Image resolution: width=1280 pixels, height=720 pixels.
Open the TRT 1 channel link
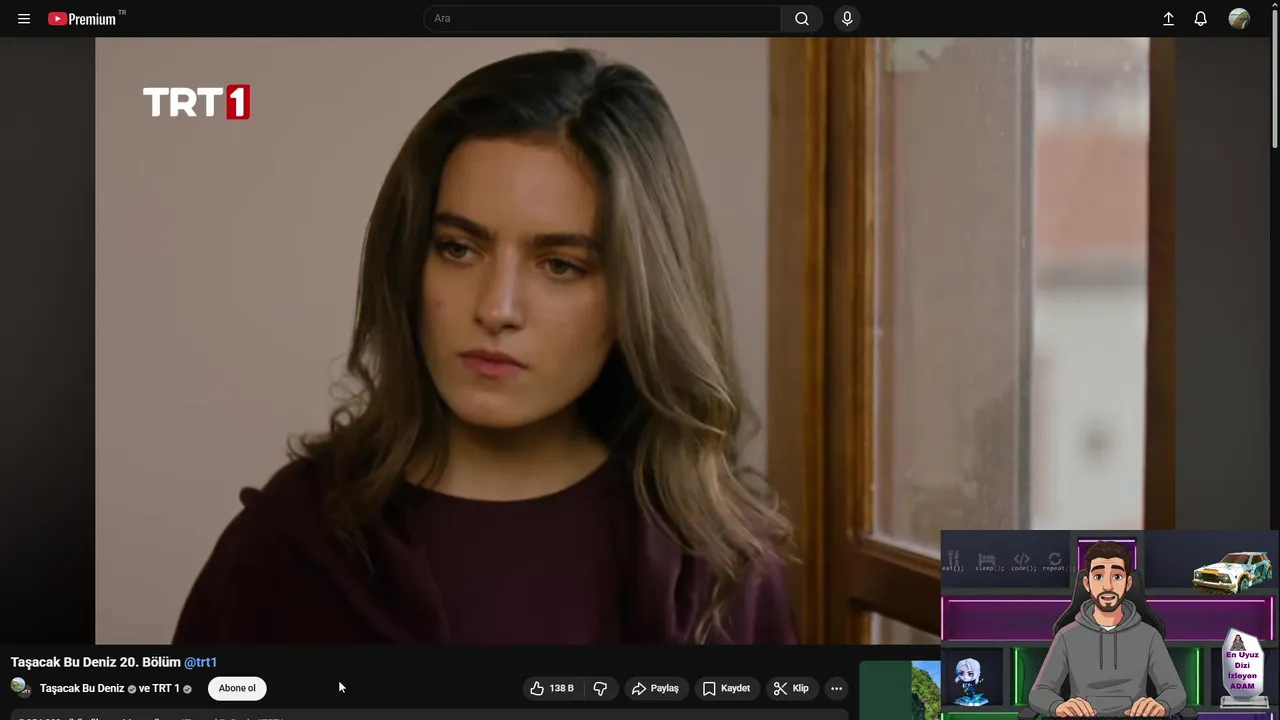(166, 688)
